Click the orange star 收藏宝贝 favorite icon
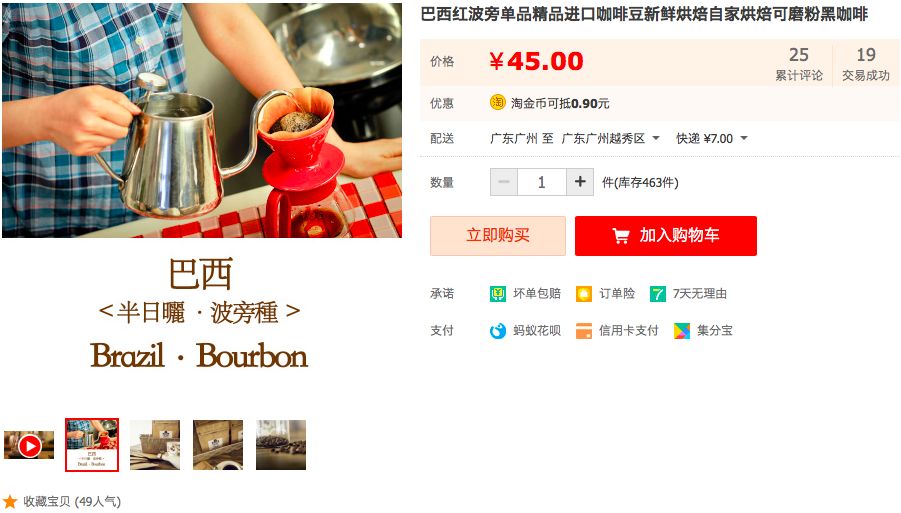The height and width of the screenshot is (513, 901). [10, 501]
